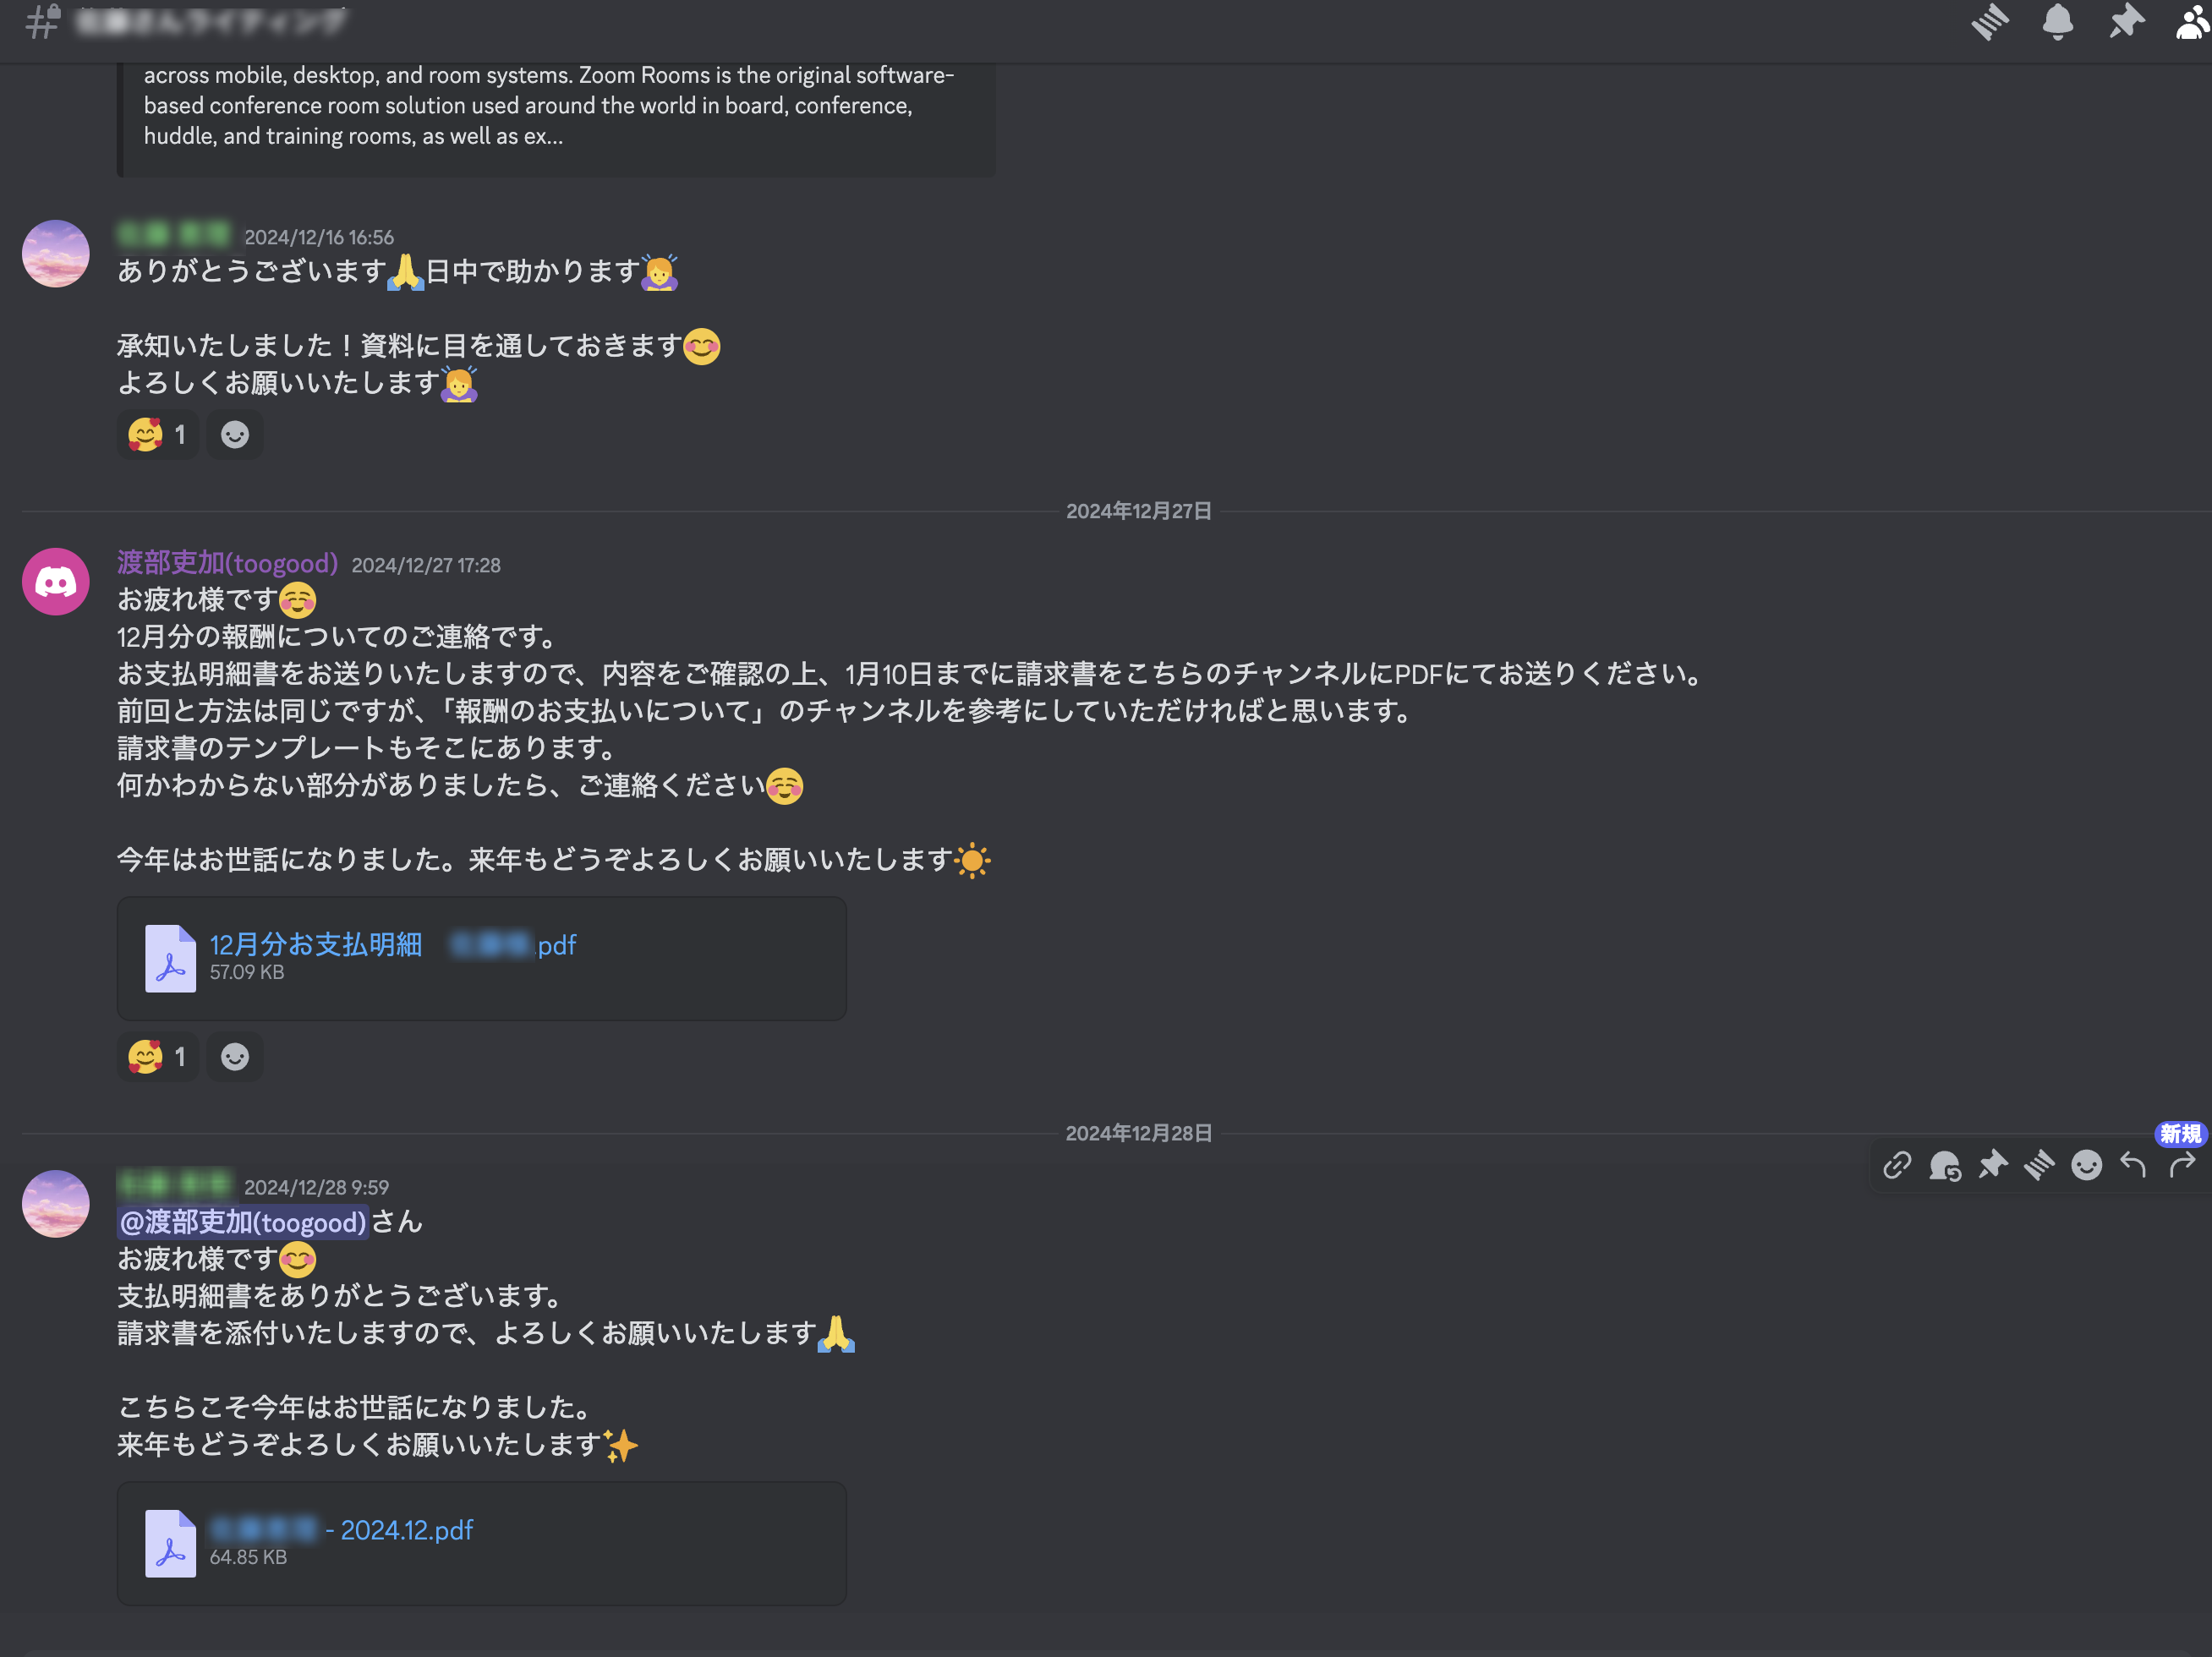Show pinned messages in channel header

(x=2125, y=22)
